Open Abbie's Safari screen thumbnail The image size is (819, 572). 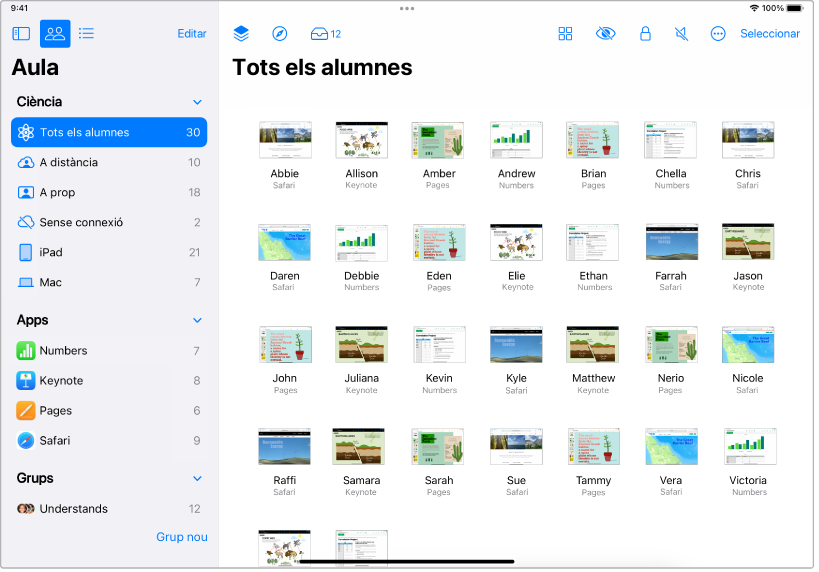285,140
